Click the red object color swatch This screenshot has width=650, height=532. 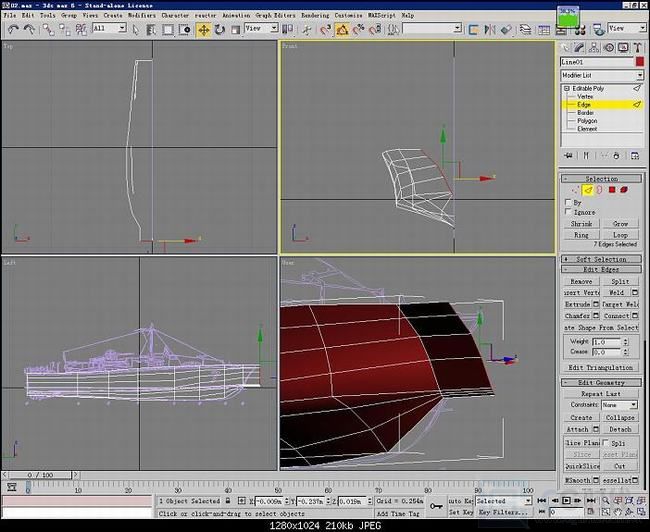pyautogui.click(x=640, y=62)
